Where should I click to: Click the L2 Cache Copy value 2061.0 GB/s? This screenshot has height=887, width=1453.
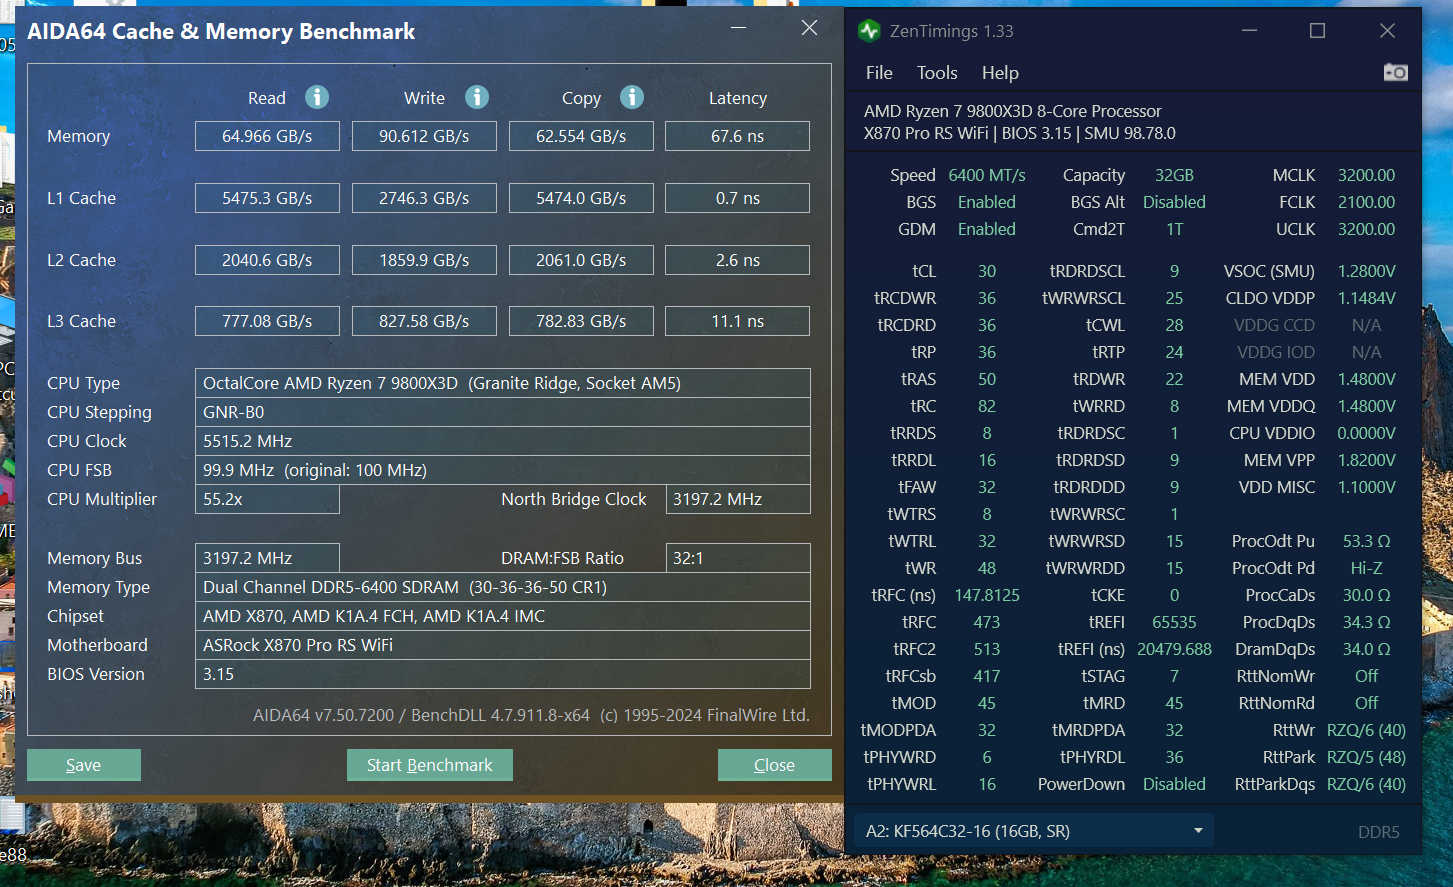581,260
